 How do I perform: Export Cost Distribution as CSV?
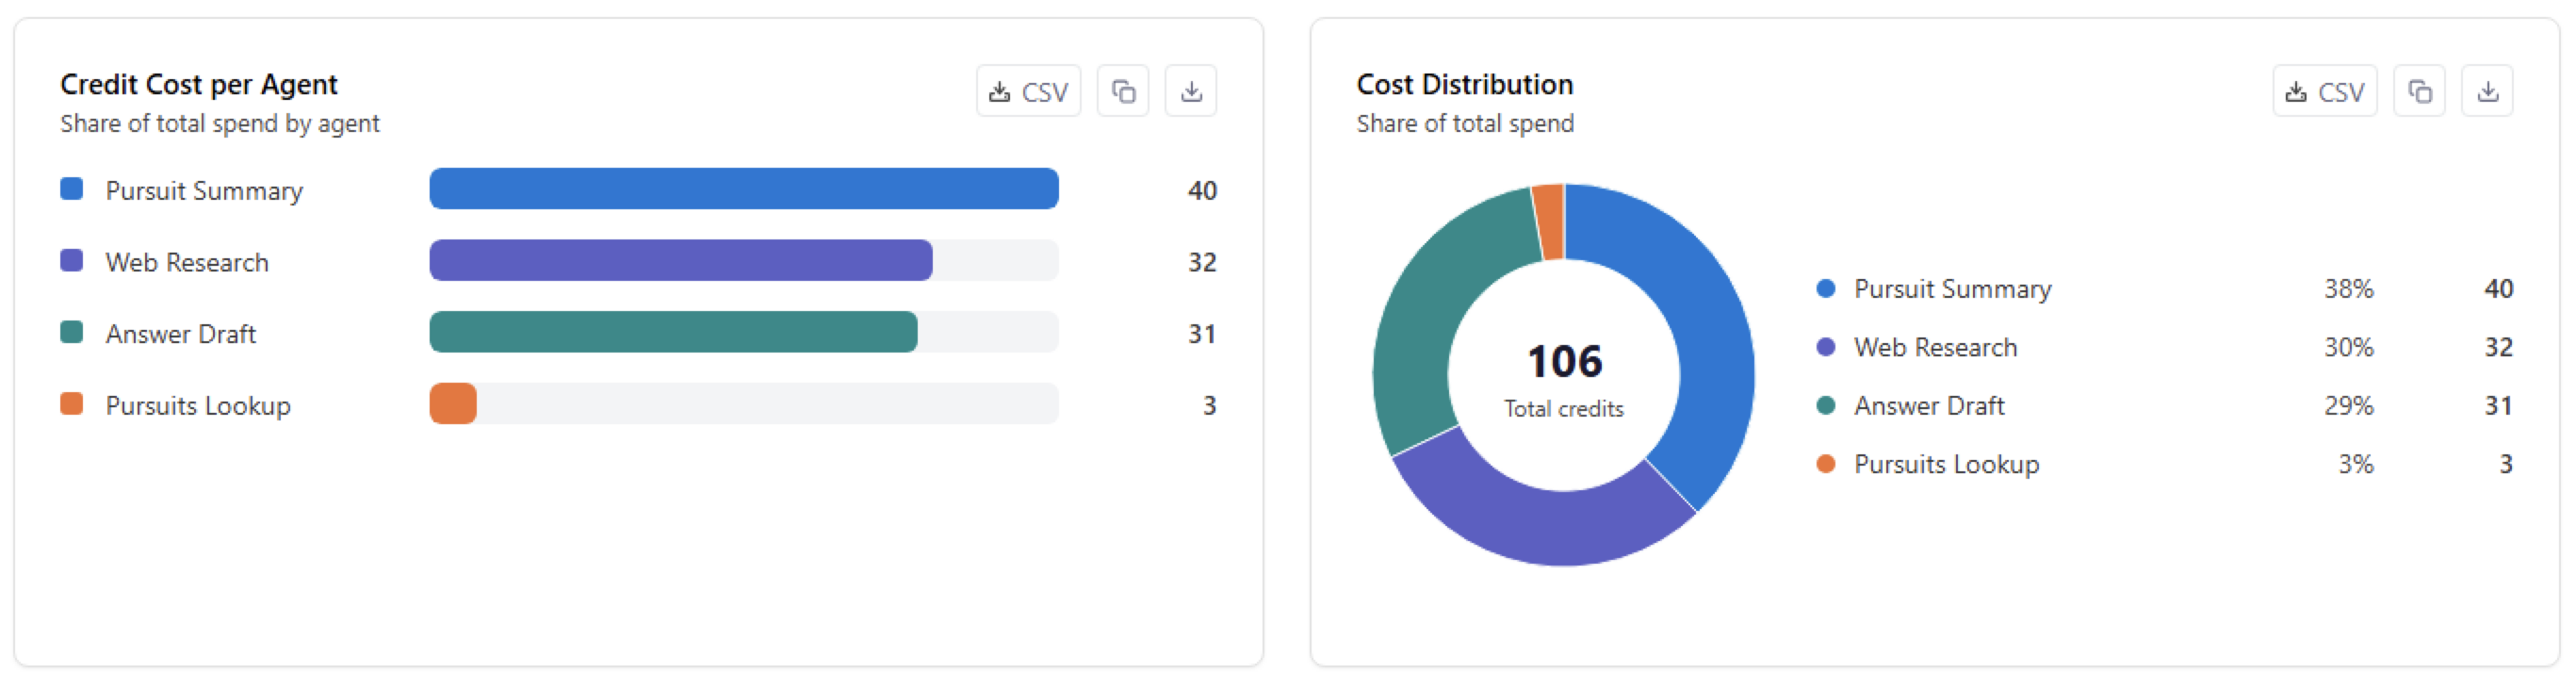[x=2324, y=91]
